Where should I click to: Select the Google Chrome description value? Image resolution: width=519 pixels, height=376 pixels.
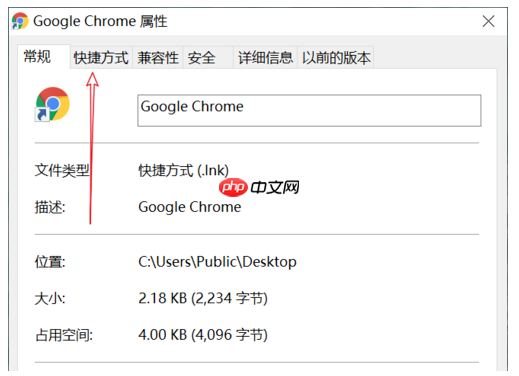coord(190,207)
